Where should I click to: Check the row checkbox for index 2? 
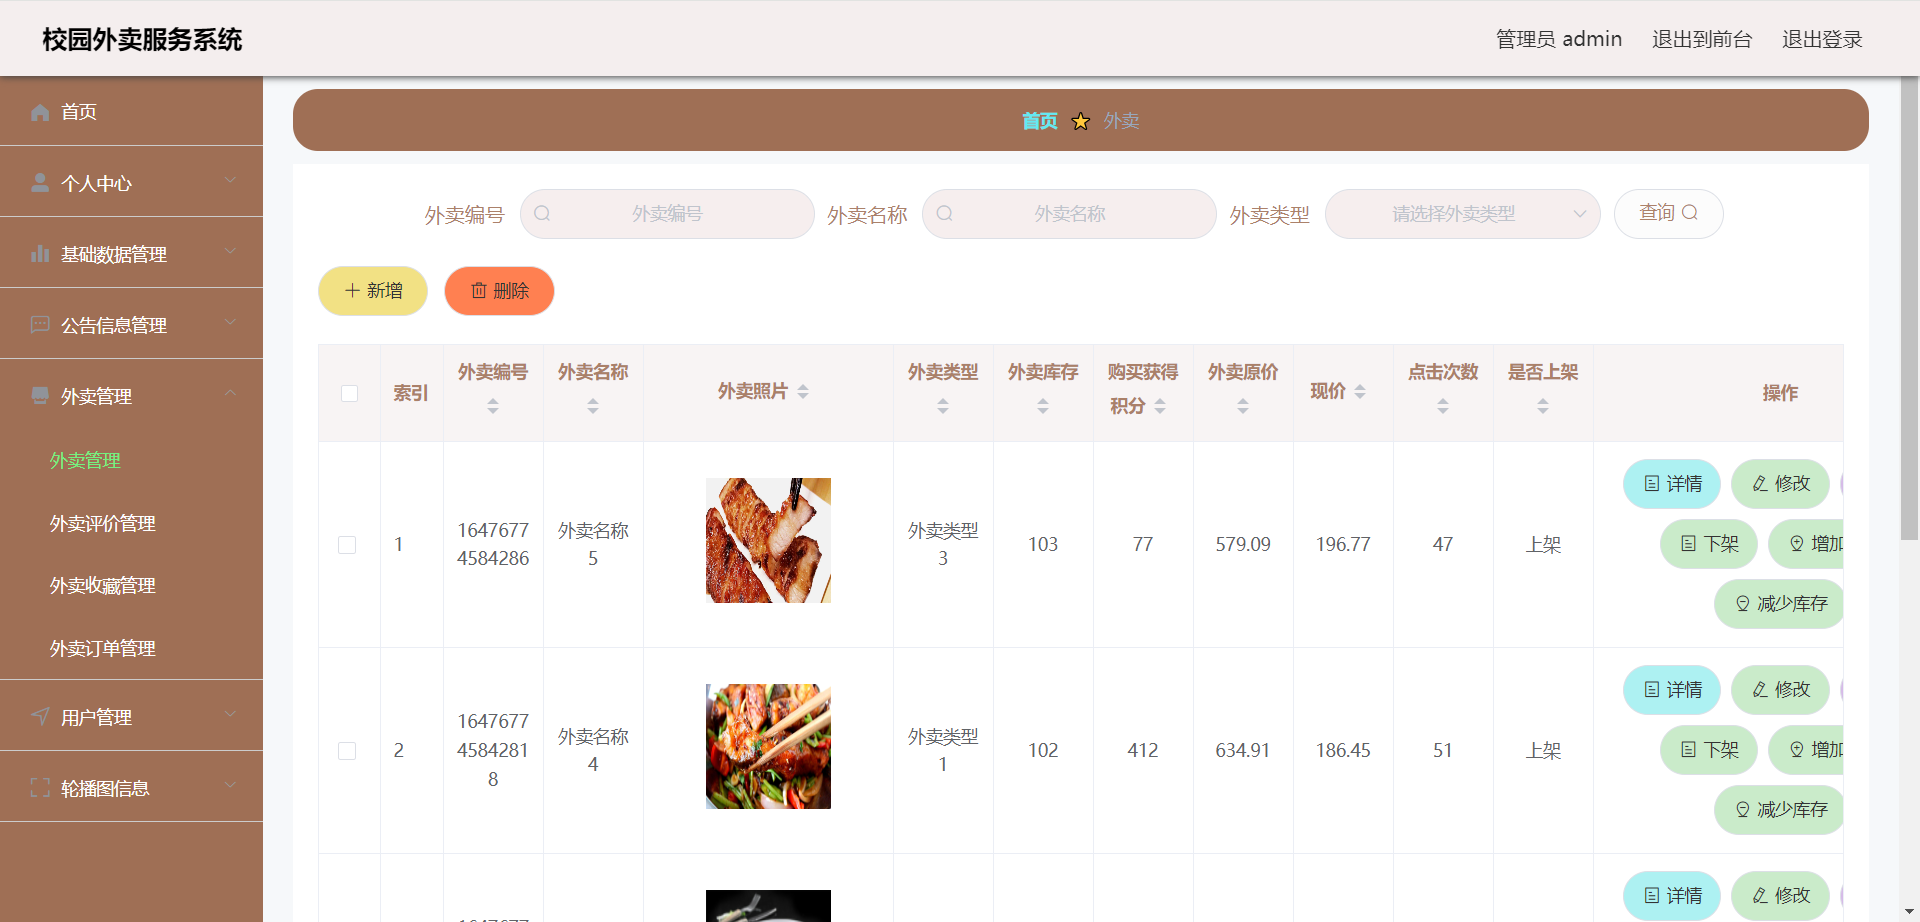click(x=348, y=750)
